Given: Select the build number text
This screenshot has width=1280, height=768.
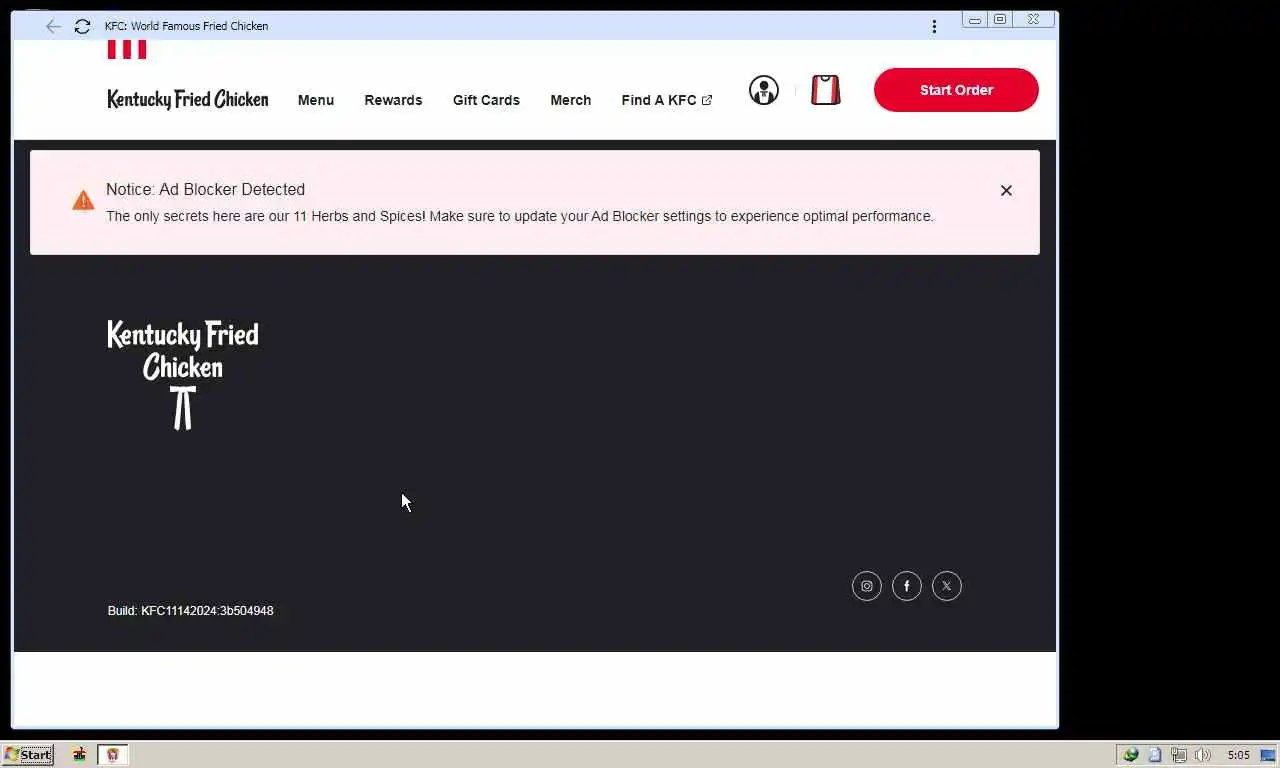Looking at the screenshot, I should click(x=190, y=611).
